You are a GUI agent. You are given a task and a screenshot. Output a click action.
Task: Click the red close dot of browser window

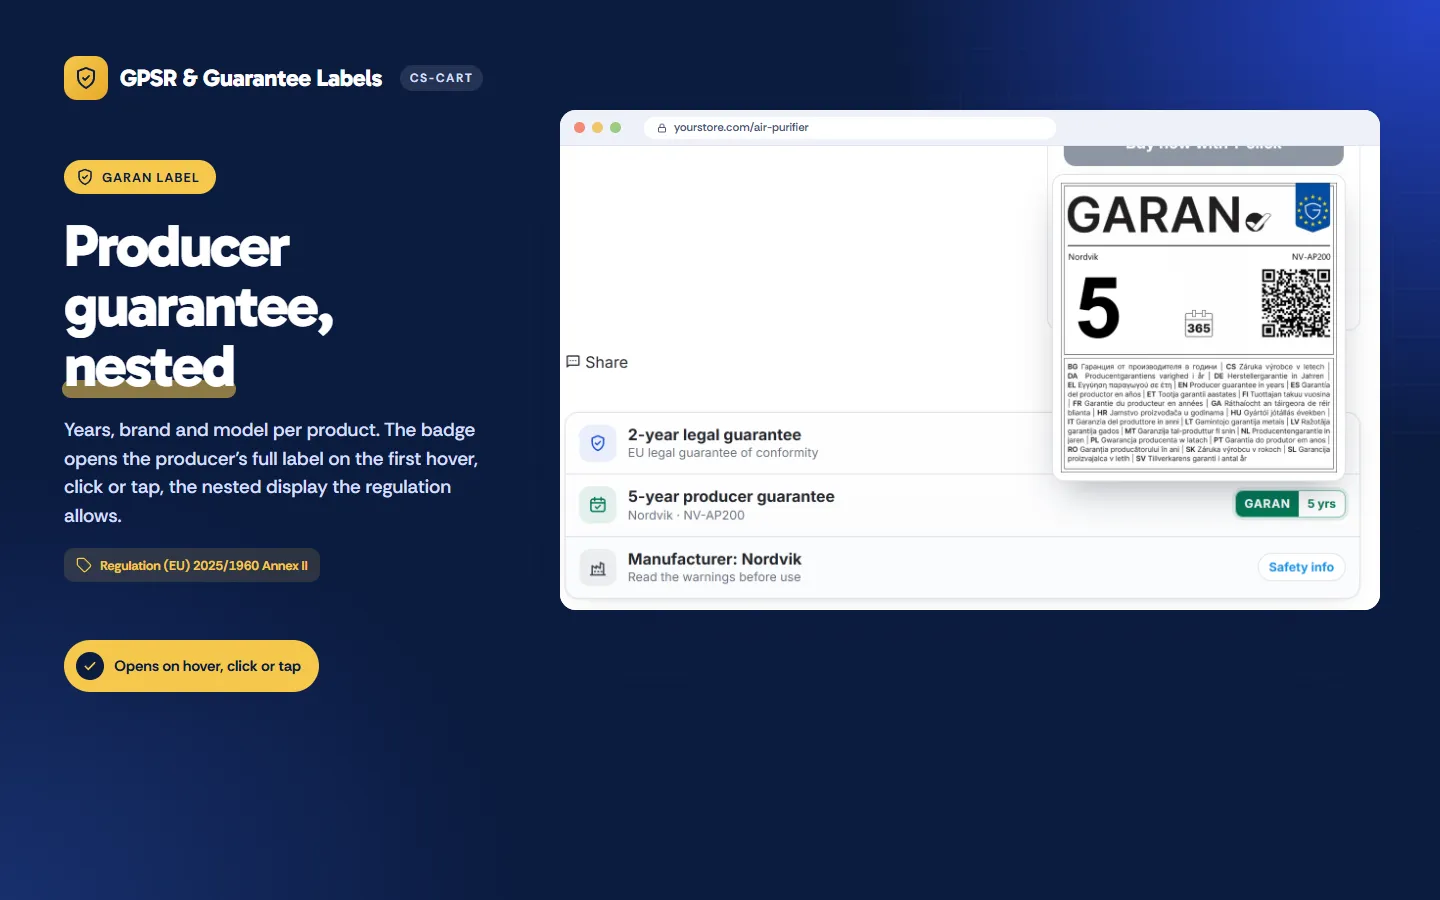[580, 127]
